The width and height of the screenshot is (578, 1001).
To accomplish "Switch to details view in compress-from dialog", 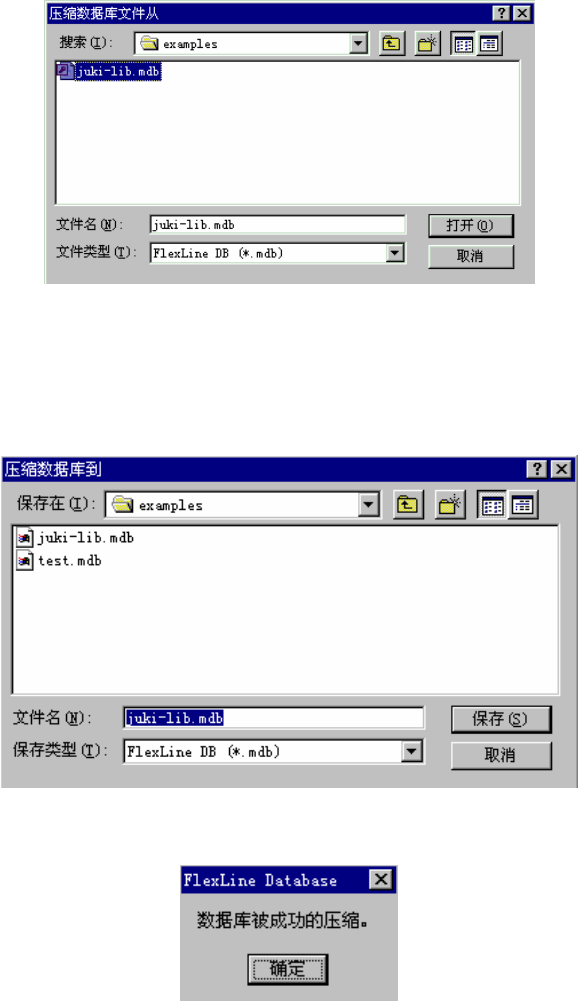I will [489, 43].
